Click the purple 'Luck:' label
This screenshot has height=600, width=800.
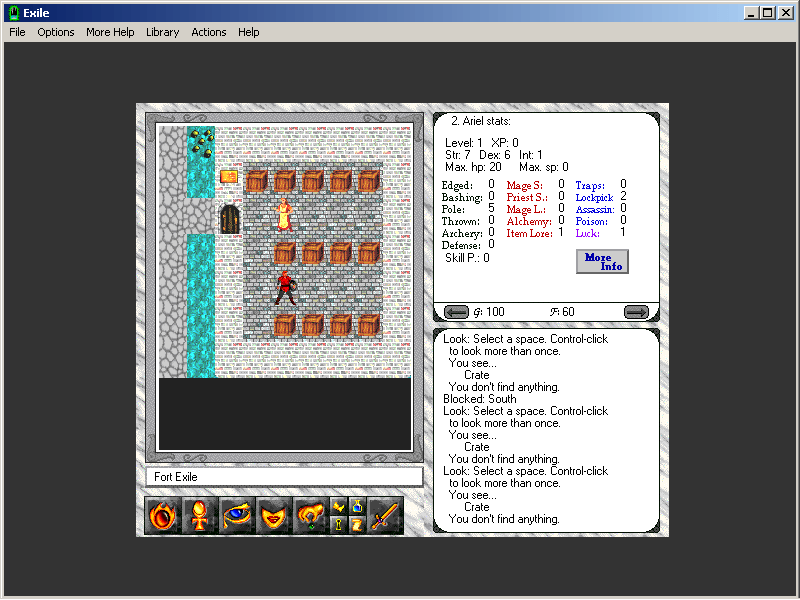(588, 233)
